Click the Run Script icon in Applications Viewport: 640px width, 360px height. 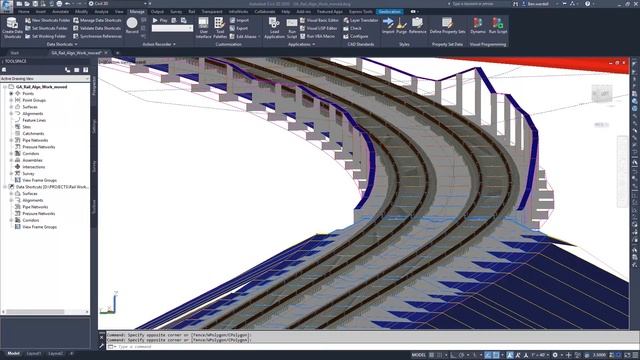point(292,28)
